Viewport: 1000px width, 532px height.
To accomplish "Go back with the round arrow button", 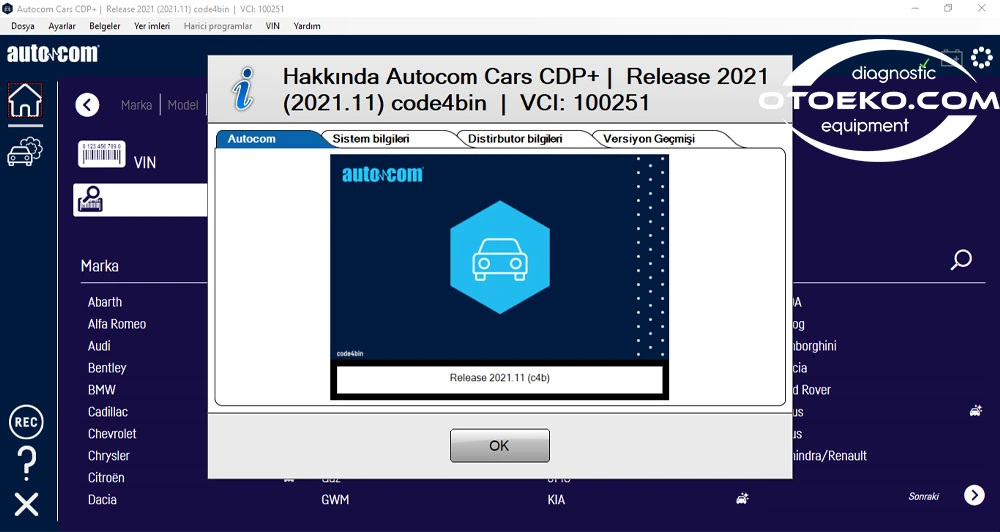I will click(x=87, y=105).
